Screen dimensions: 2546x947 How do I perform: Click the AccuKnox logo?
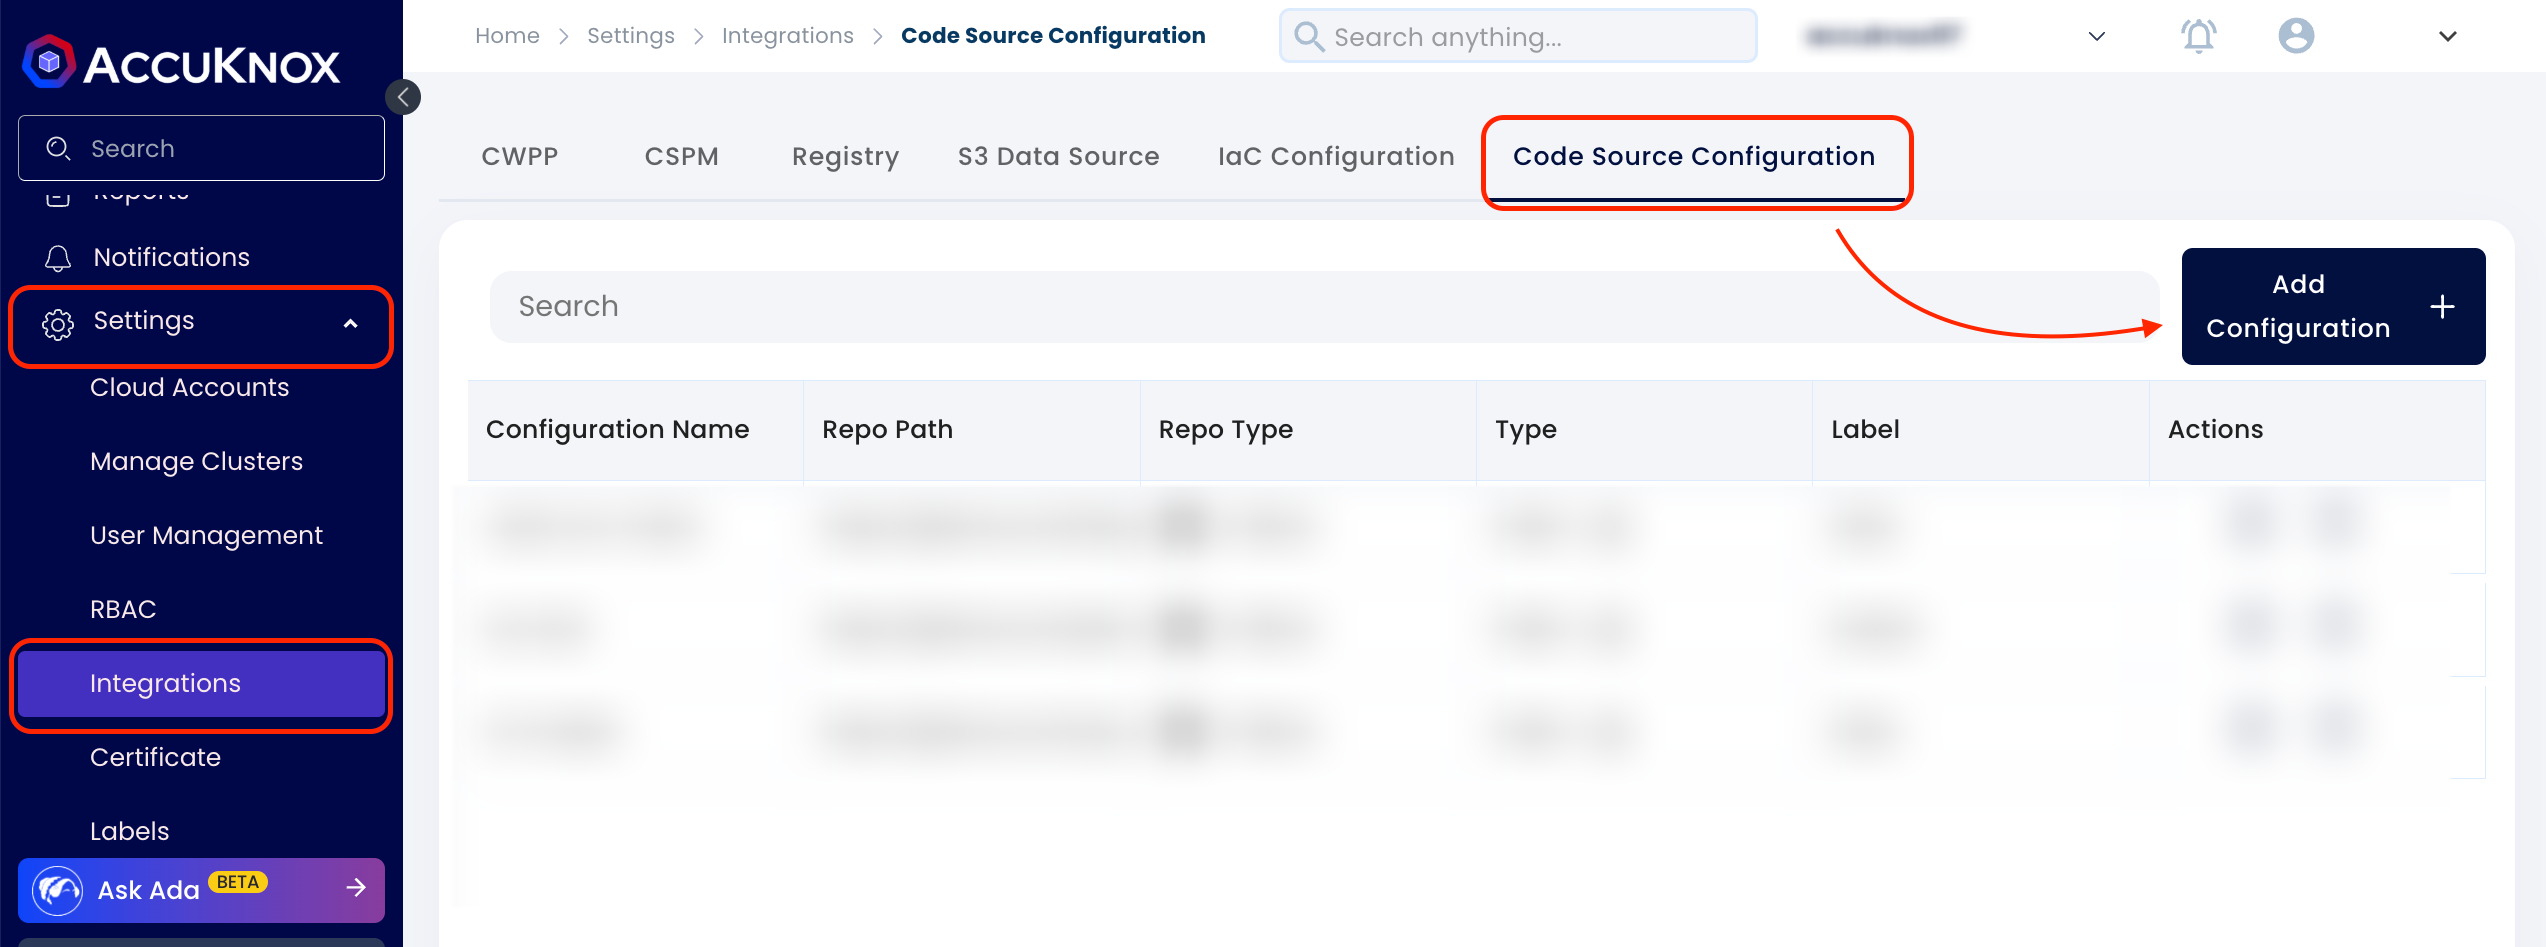click(181, 63)
